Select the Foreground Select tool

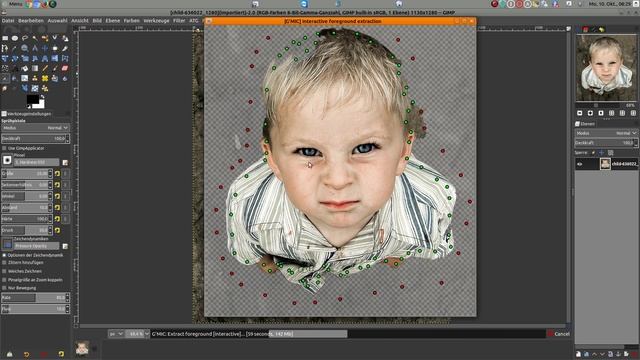click(65, 38)
